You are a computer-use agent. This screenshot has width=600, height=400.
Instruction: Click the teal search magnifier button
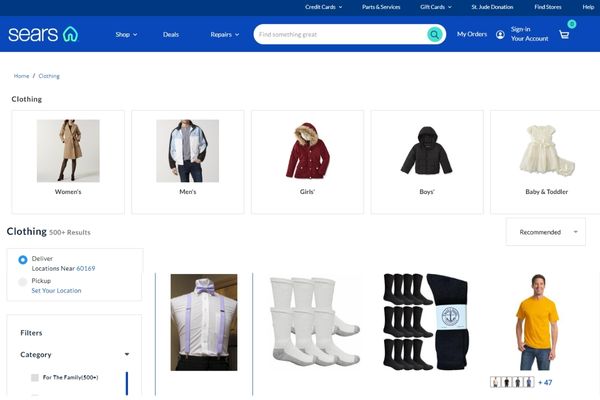tap(434, 34)
